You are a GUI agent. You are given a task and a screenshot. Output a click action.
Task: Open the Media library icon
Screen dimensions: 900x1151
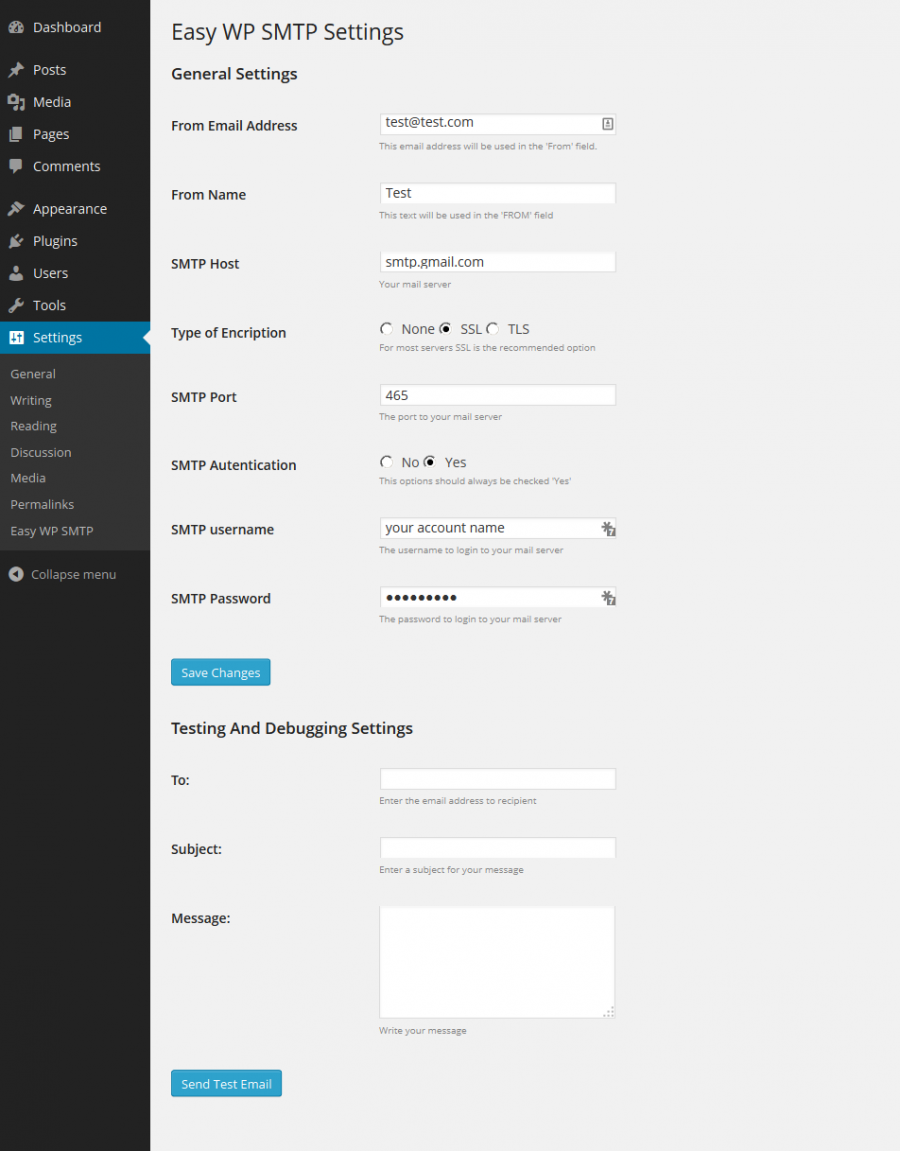tap(17, 101)
